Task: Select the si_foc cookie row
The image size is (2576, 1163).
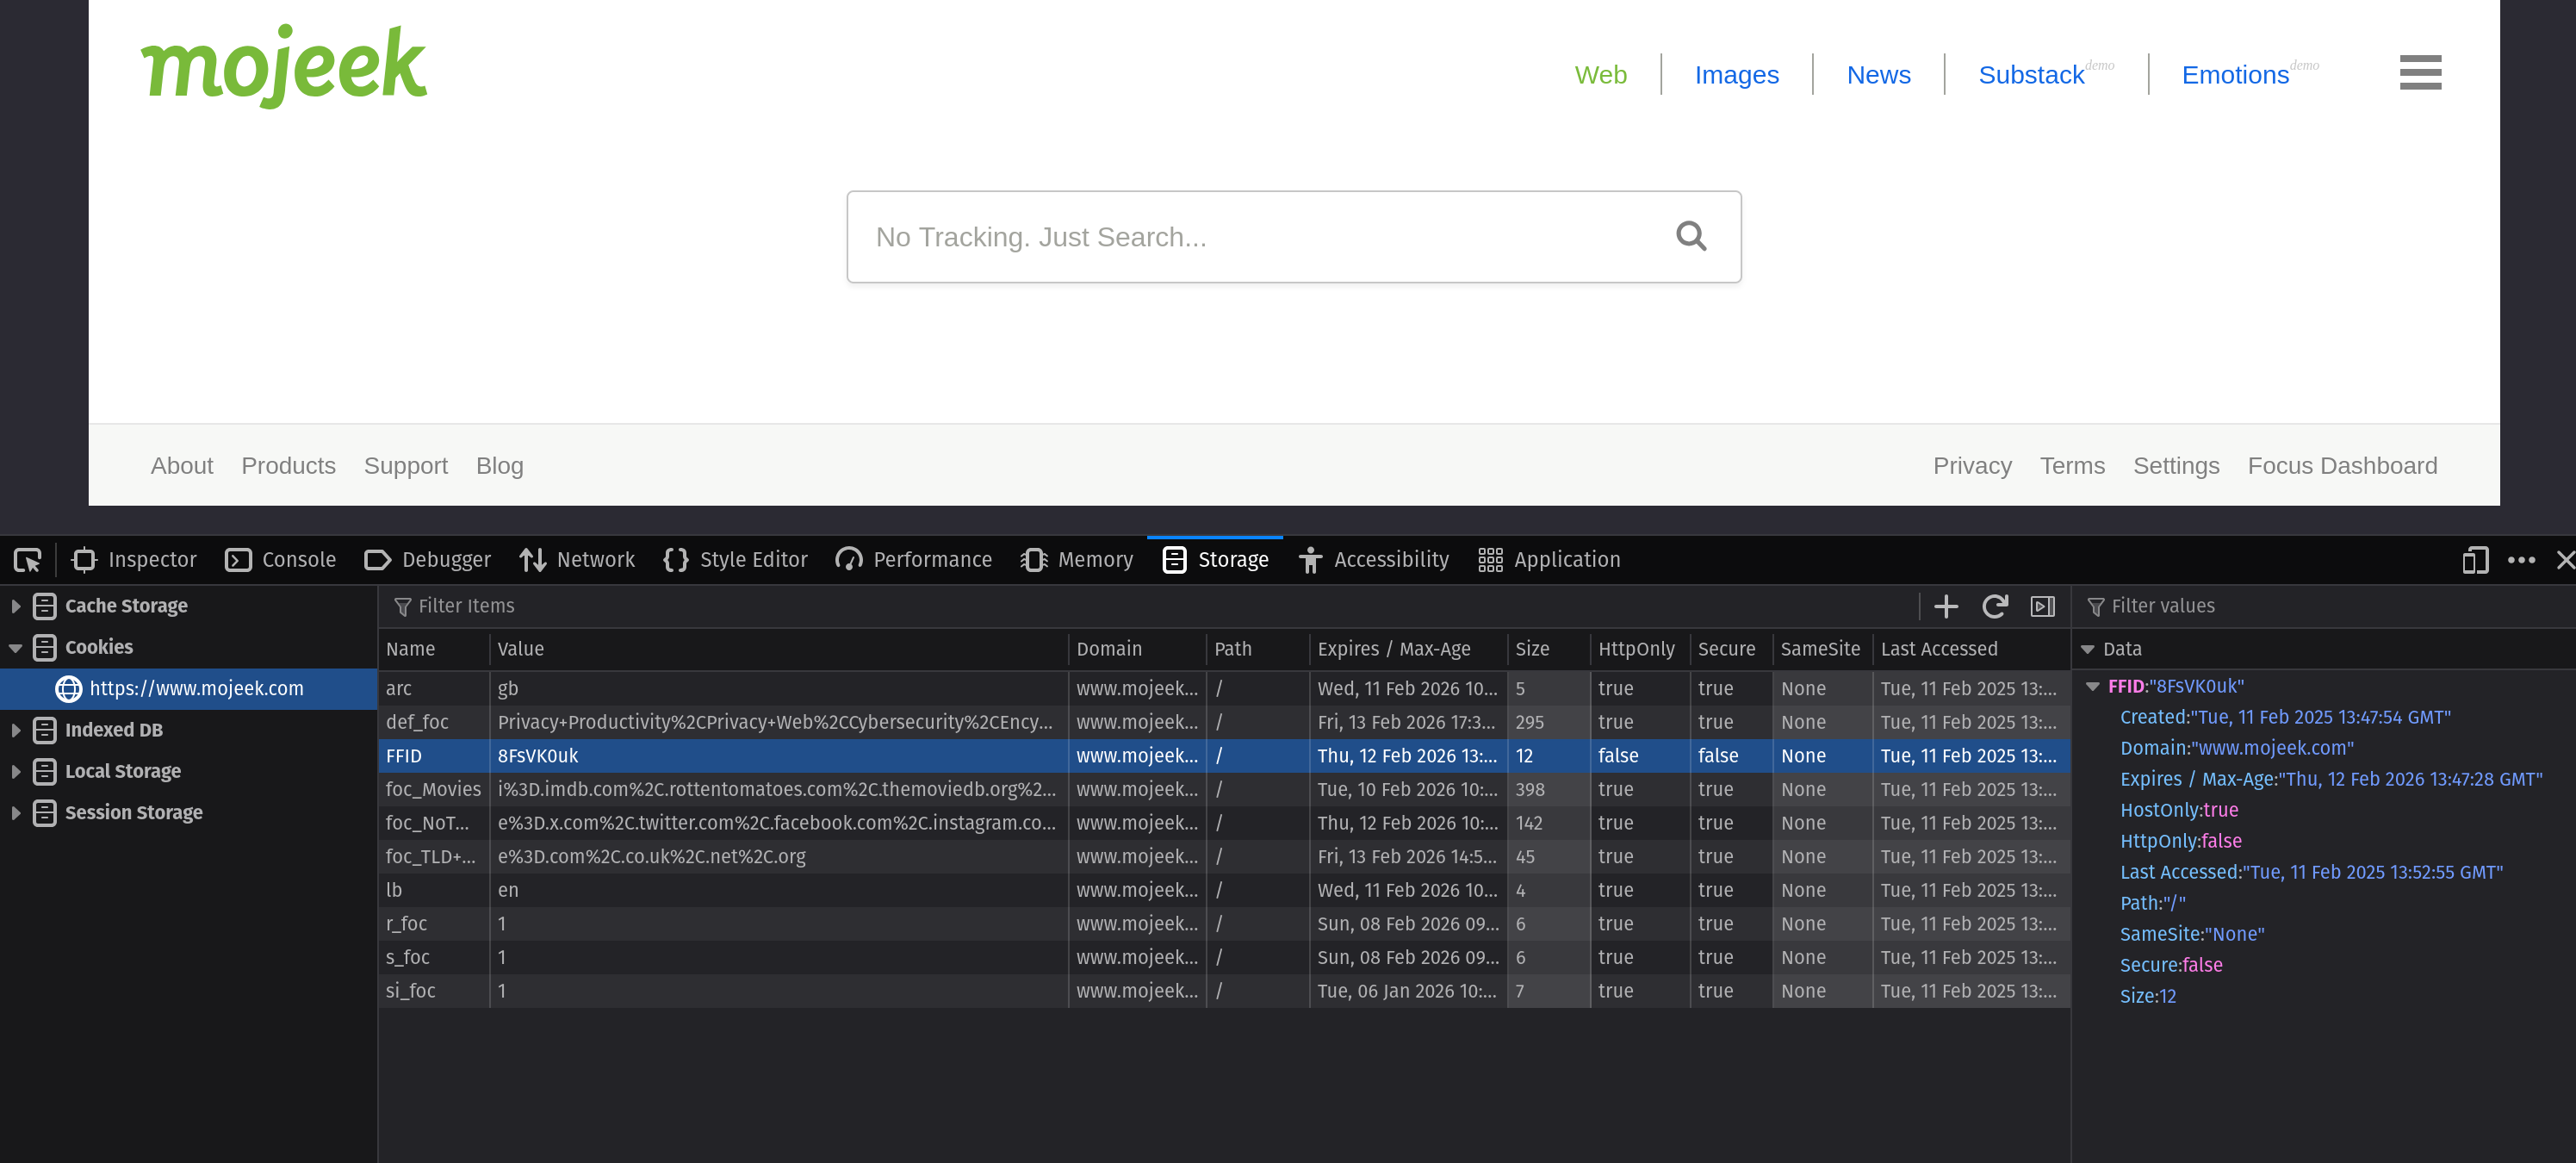Action: pos(1224,991)
